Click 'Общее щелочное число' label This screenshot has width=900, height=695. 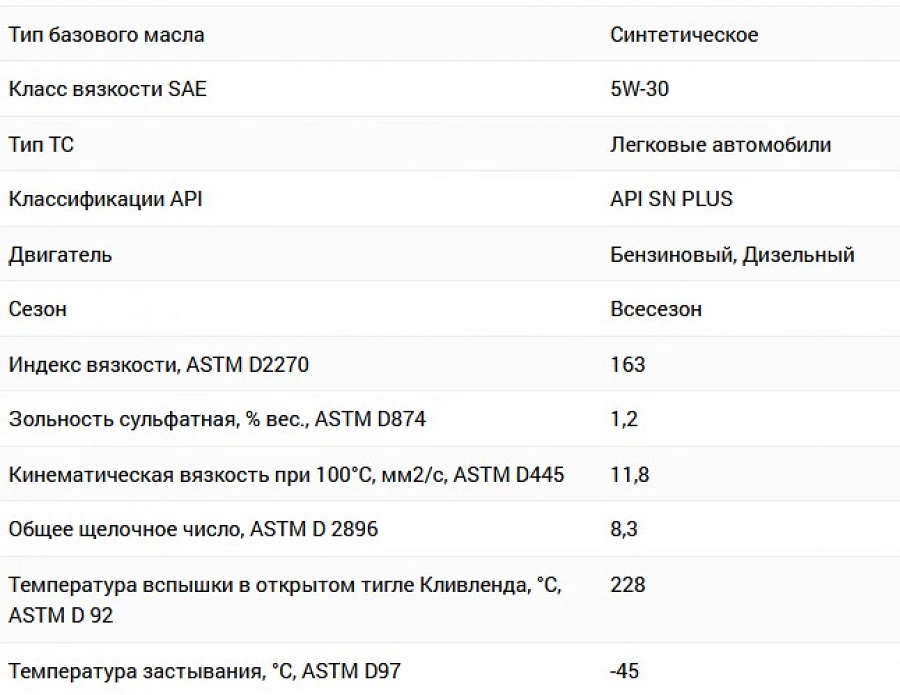pyautogui.click(x=193, y=529)
